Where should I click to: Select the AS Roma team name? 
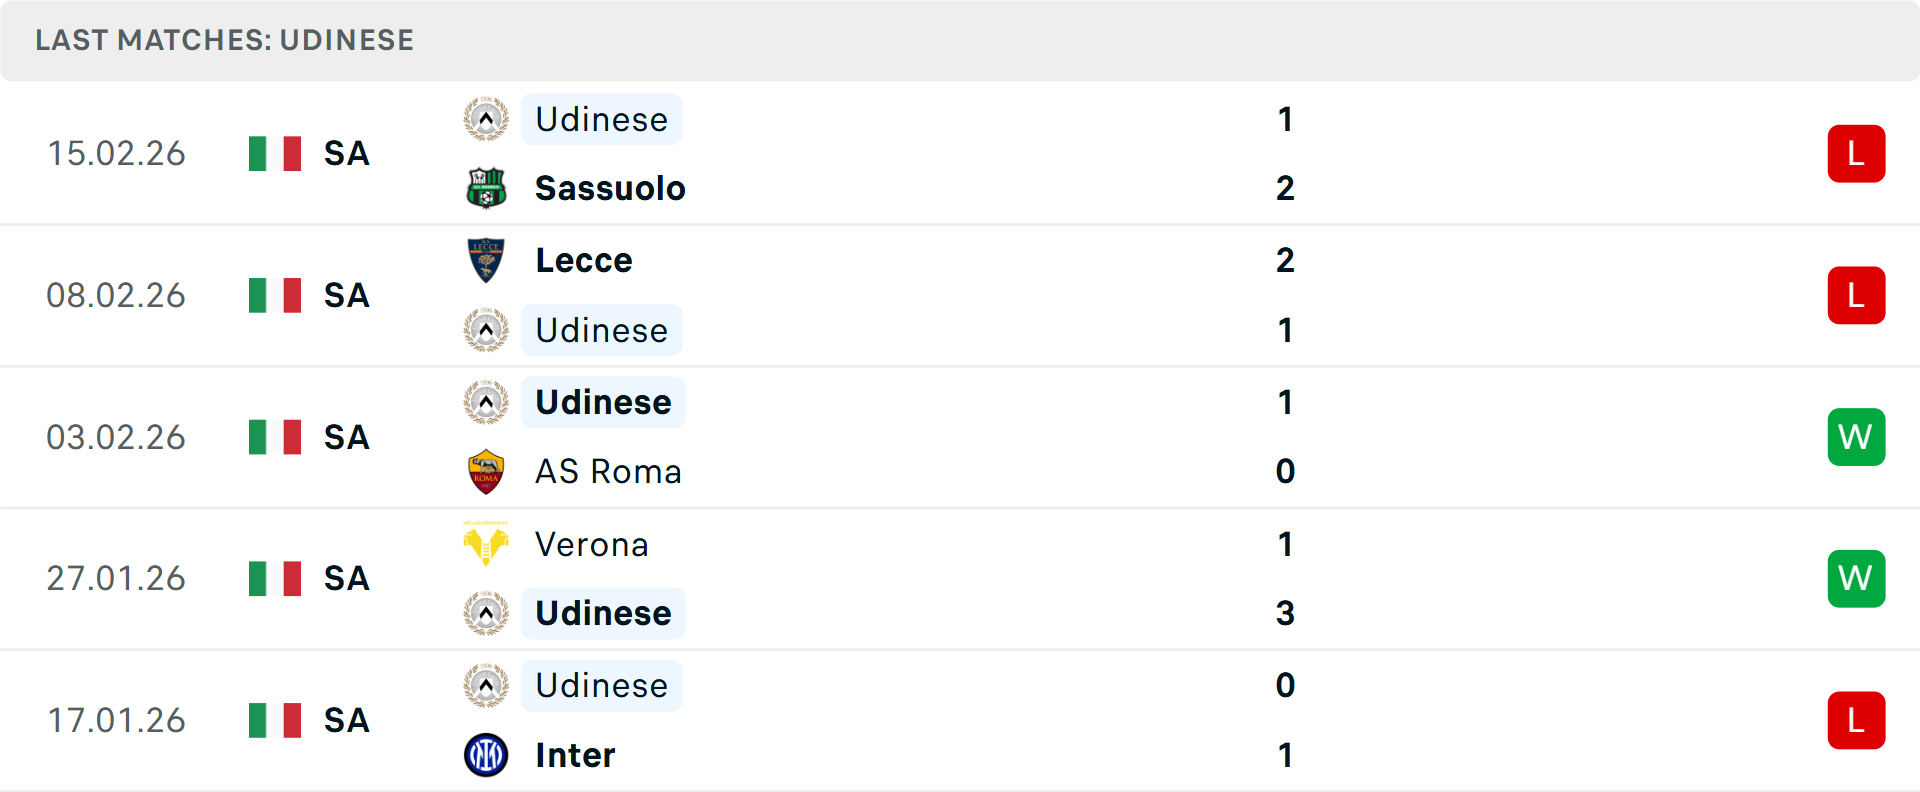pyautogui.click(x=608, y=471)
